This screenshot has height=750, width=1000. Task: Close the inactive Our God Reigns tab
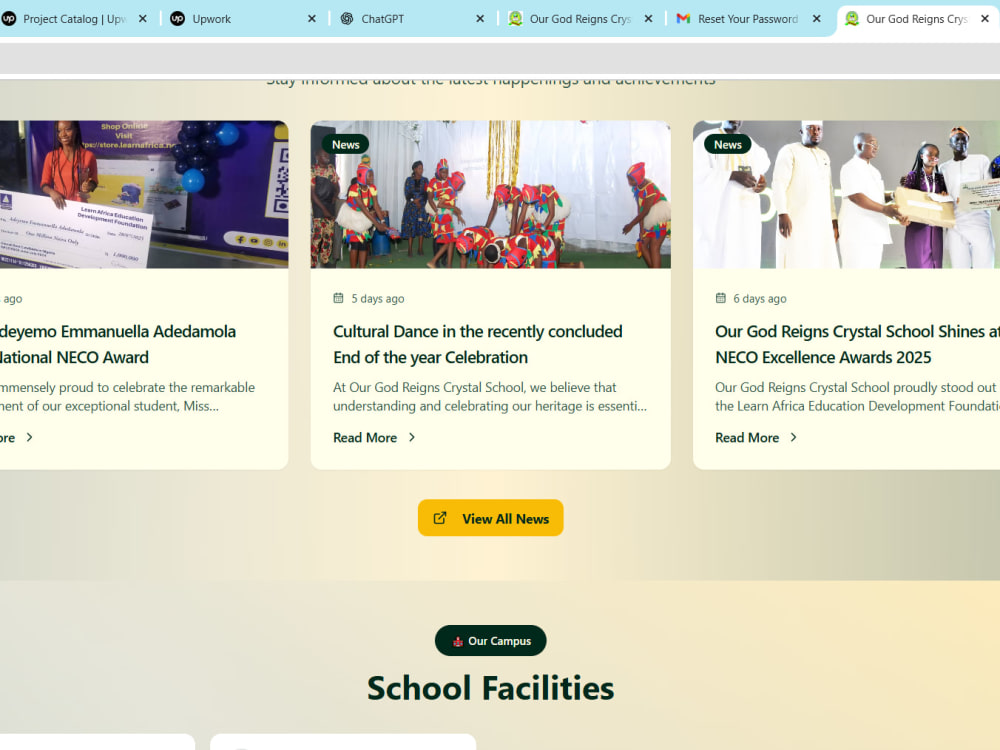(x=649, y=19)
